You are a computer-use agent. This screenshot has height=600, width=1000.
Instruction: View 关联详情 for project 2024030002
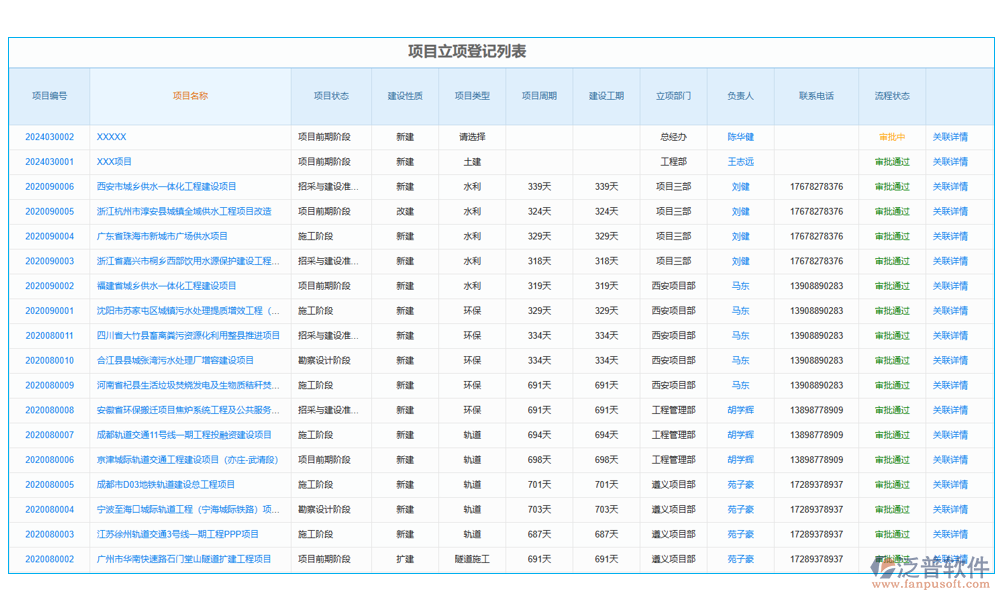[951, 137]
